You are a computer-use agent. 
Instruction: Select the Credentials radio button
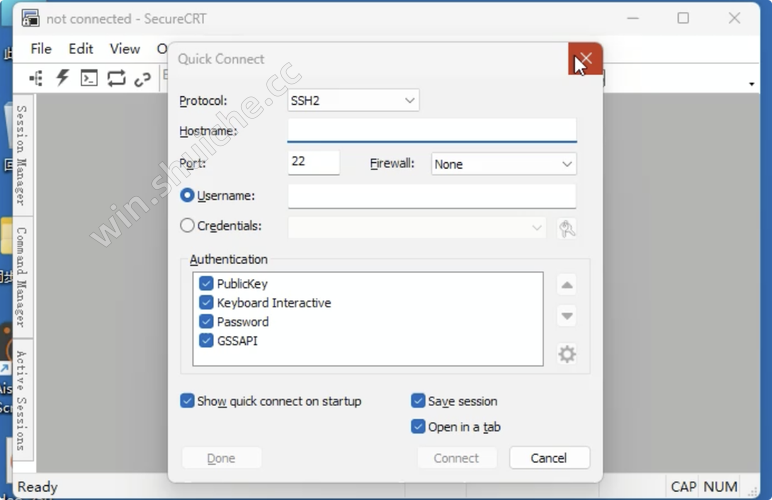point(187,225)
